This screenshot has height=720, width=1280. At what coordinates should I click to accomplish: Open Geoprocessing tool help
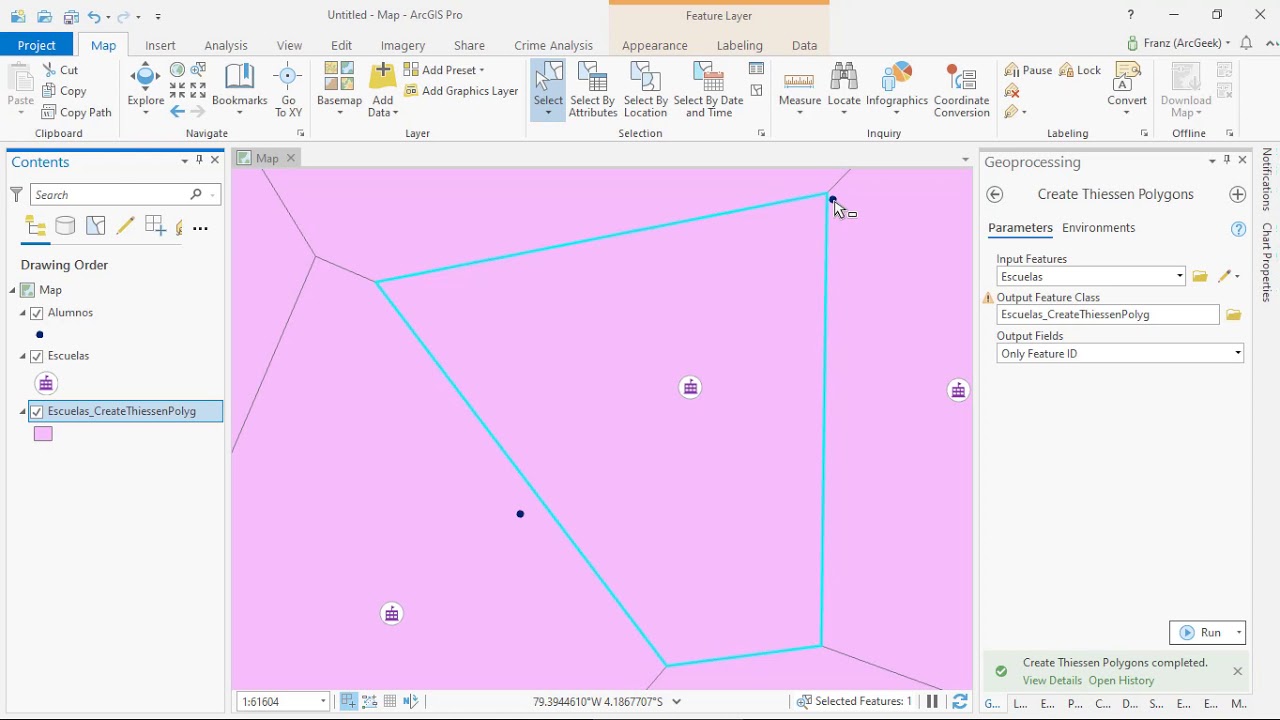(1239, 229)
